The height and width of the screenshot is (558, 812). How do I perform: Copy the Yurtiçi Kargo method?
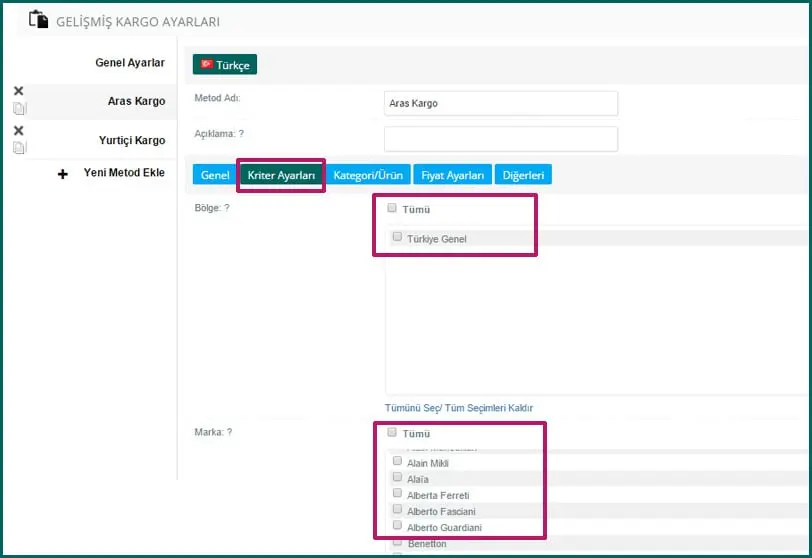pyautogui.click(x=19, y=147)
